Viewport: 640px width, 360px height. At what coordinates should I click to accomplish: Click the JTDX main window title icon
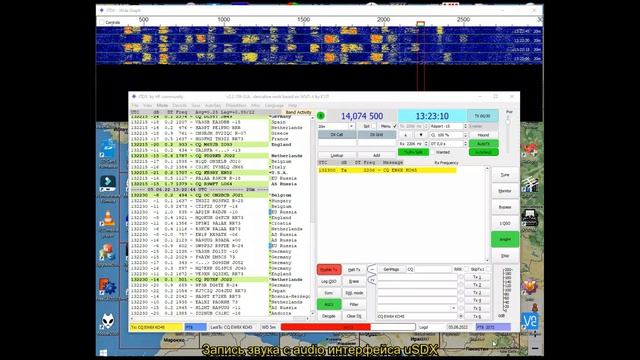(133, 97)
